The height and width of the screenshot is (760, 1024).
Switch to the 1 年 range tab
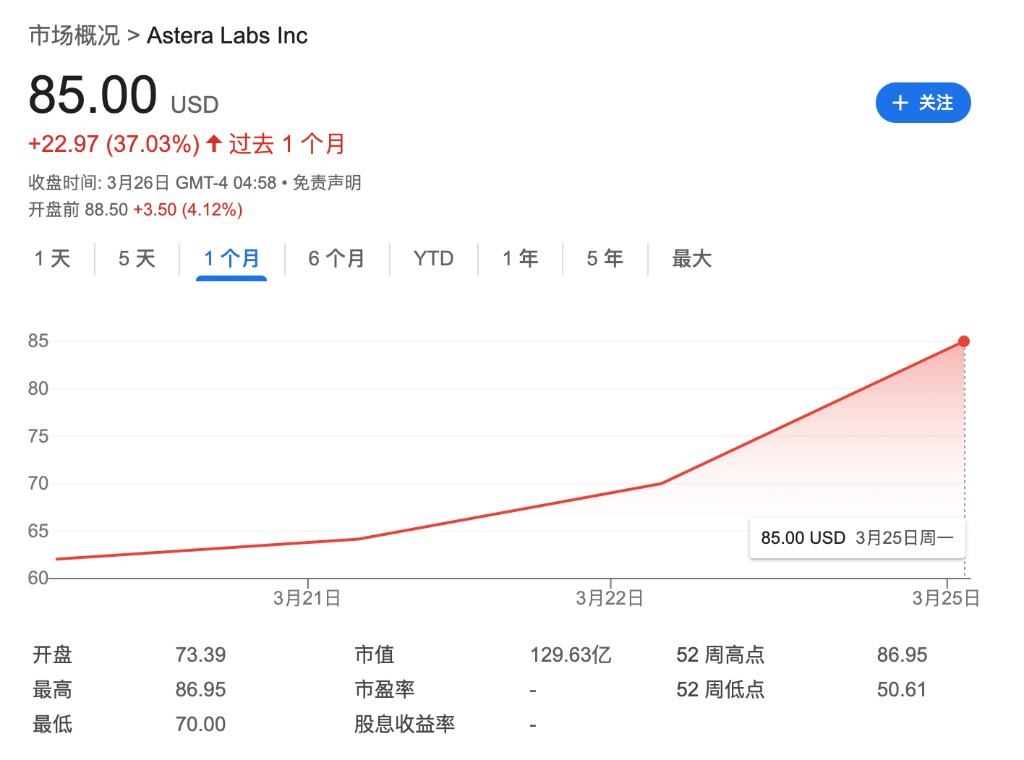pos(520,259)
